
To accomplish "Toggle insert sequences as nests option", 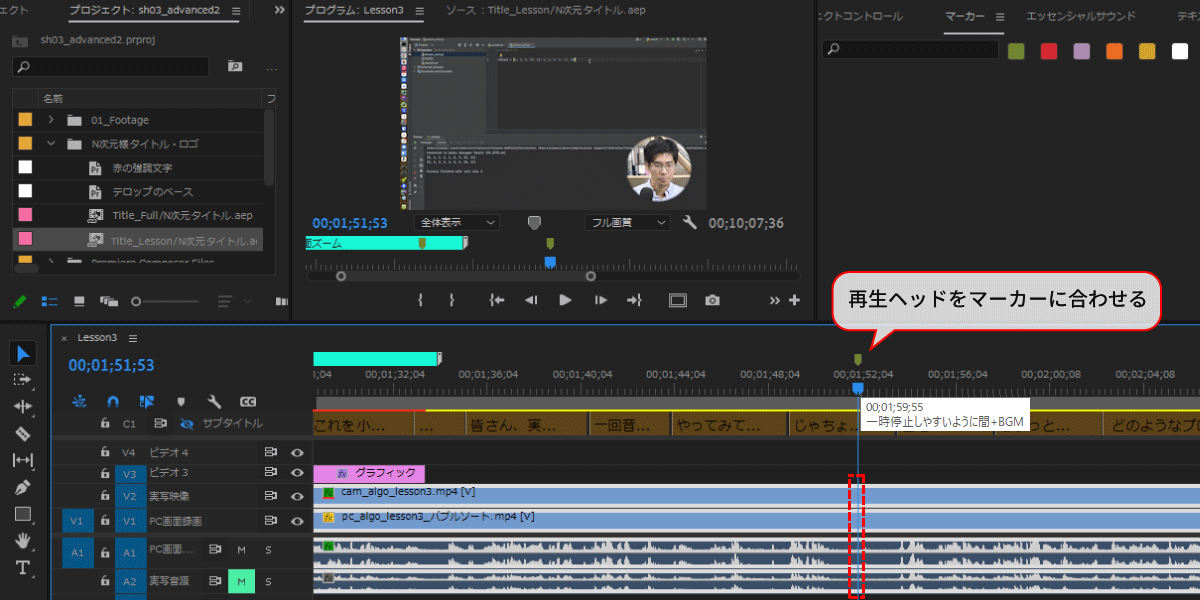I will 80,401.
